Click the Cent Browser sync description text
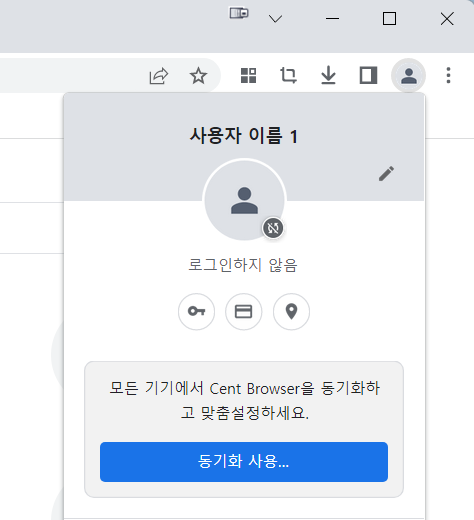The image size is (474, 520). coord(244,401)
